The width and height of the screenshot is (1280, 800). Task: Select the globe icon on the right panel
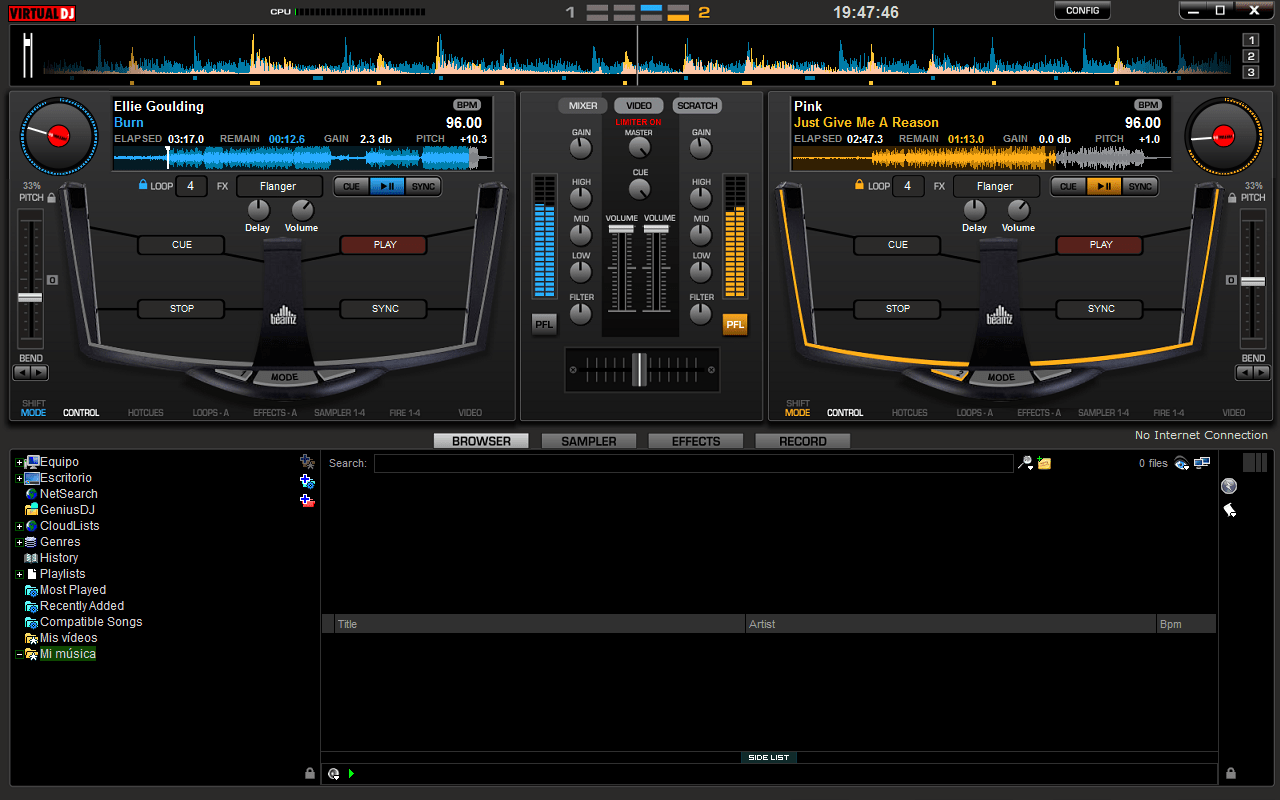click(1228, 486)
